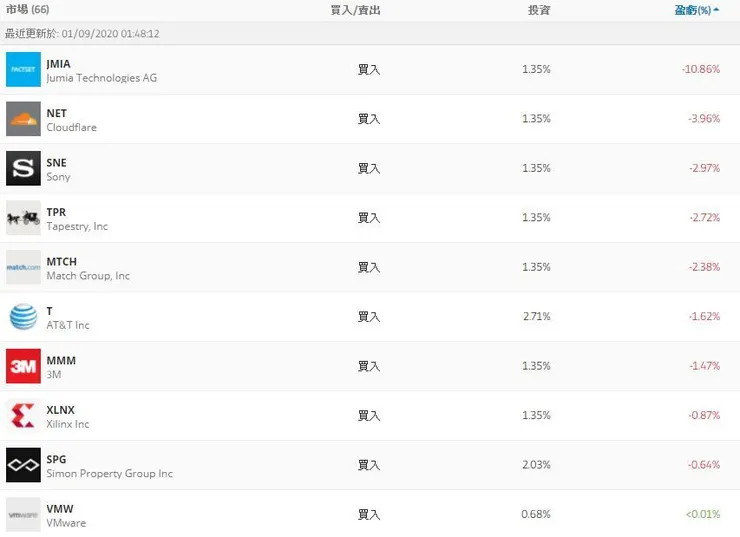Click the 買入 label for Sony

click(369, 168)
